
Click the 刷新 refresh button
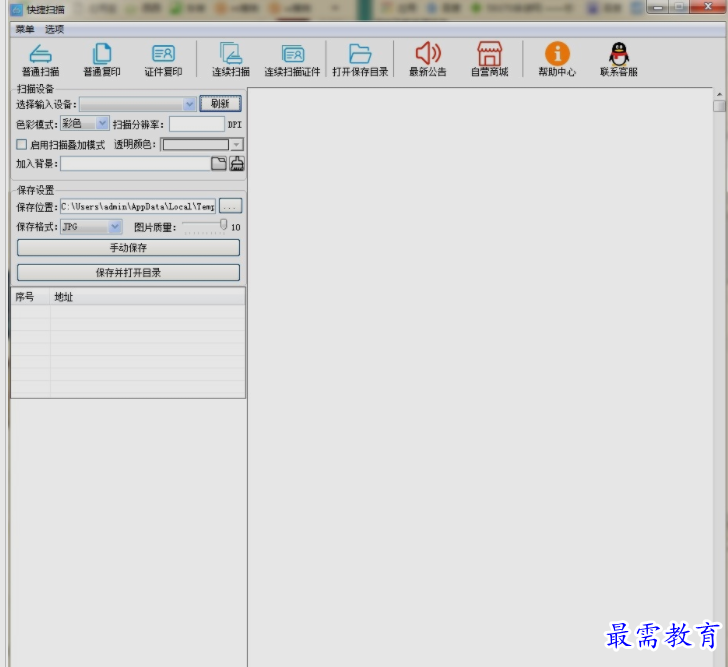(221, 104)
